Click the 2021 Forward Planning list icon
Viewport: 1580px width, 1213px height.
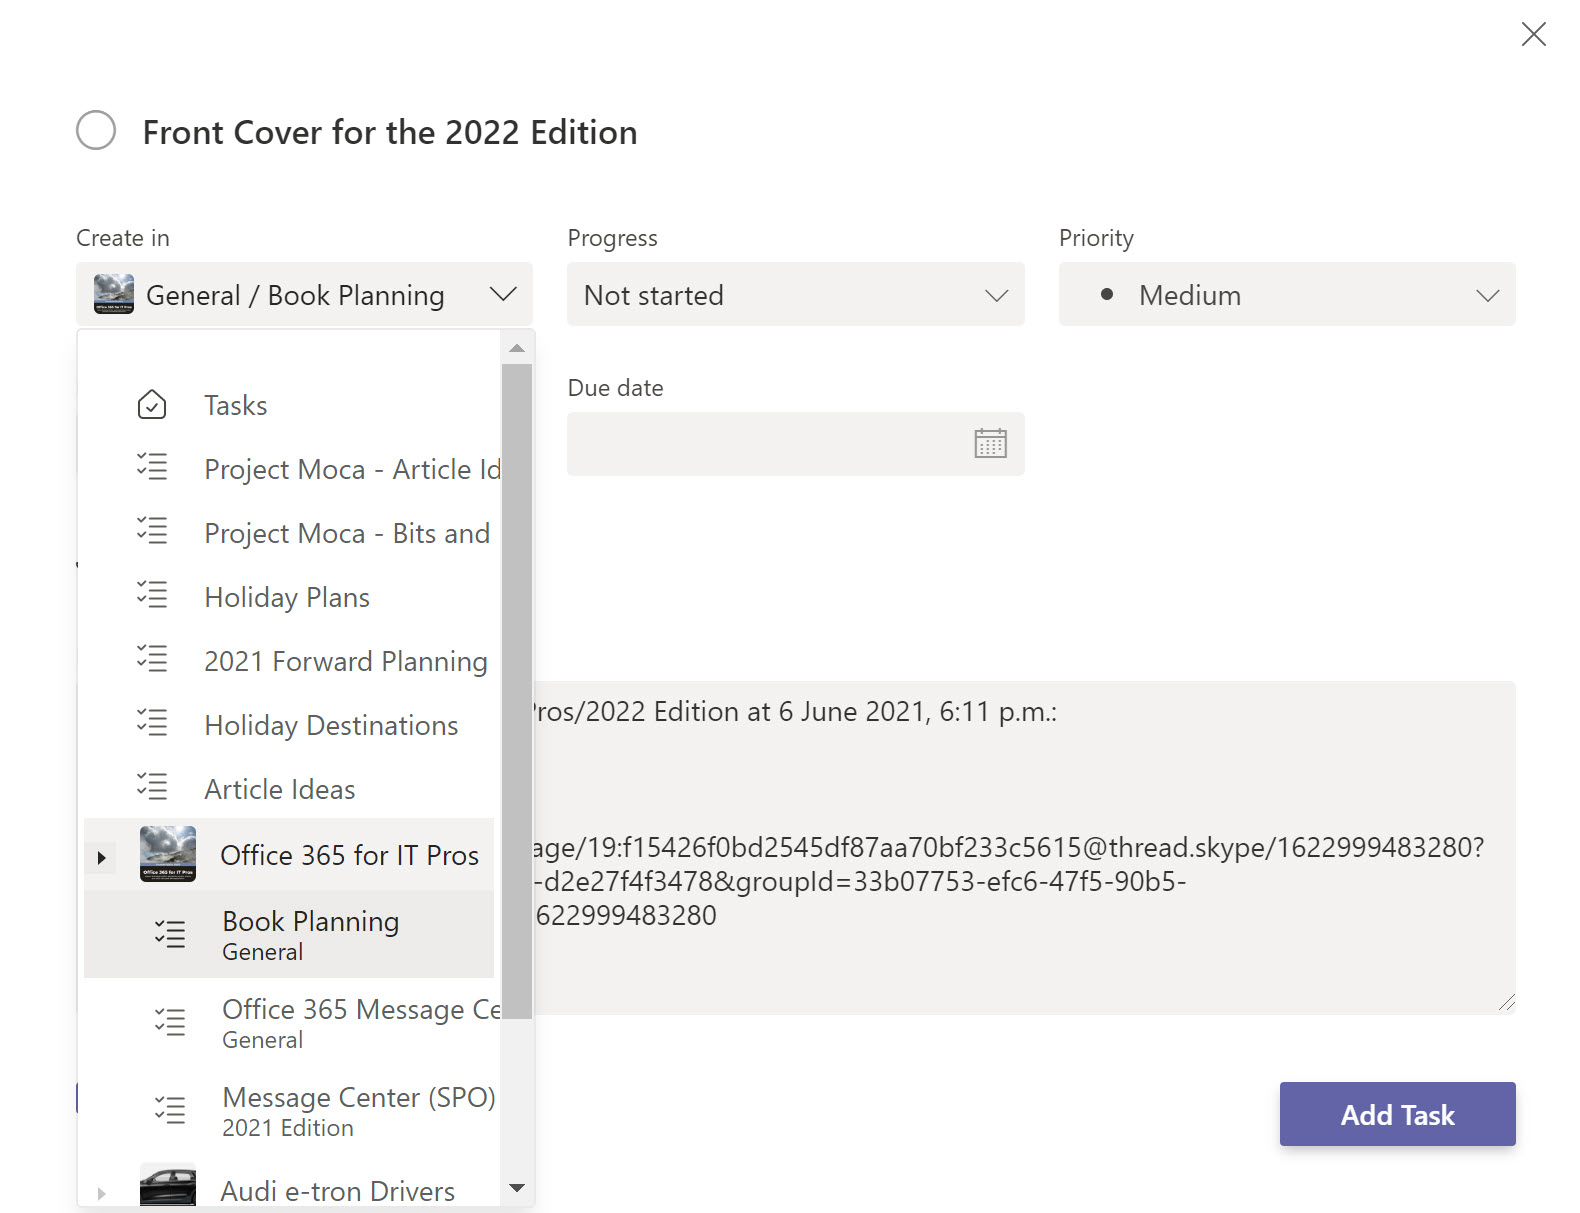(x=152, y=660)
